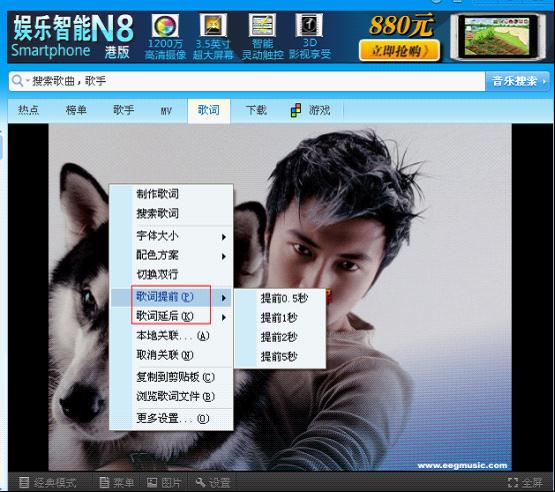
Task: Choose 提前1秒 in the submenu
Action: (x=280, y=318)
